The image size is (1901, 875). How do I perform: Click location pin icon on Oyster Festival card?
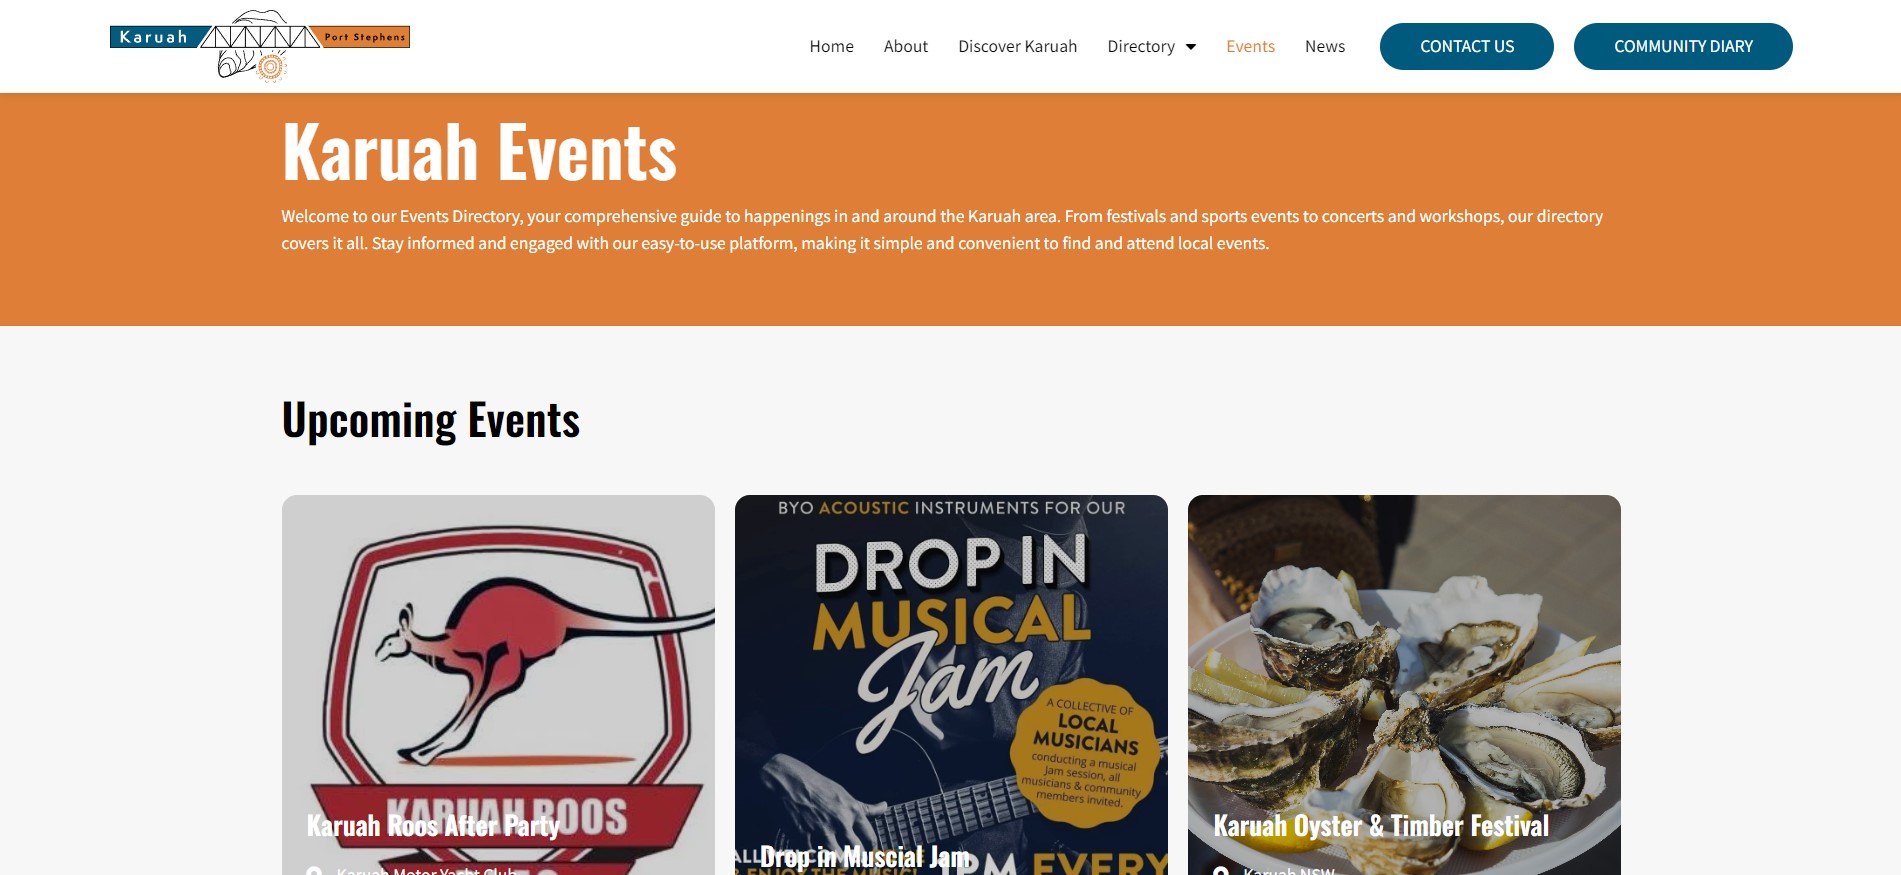point(1220,871)
